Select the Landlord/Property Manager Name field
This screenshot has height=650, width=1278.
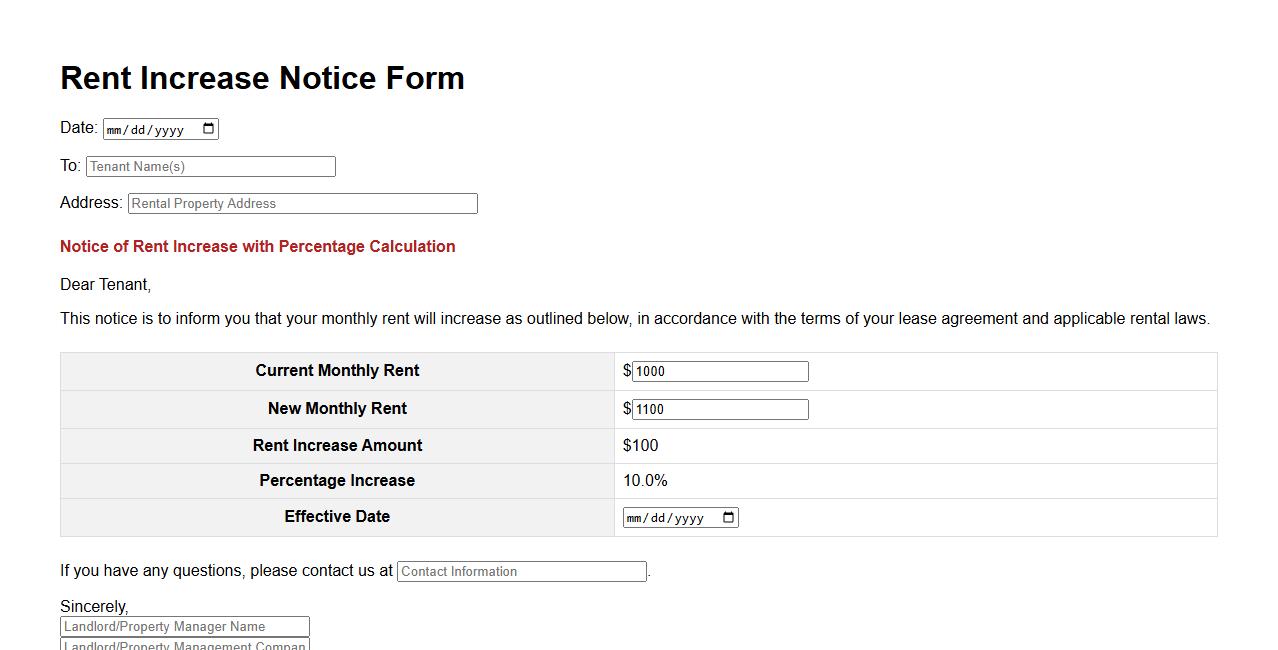(184, 625)
